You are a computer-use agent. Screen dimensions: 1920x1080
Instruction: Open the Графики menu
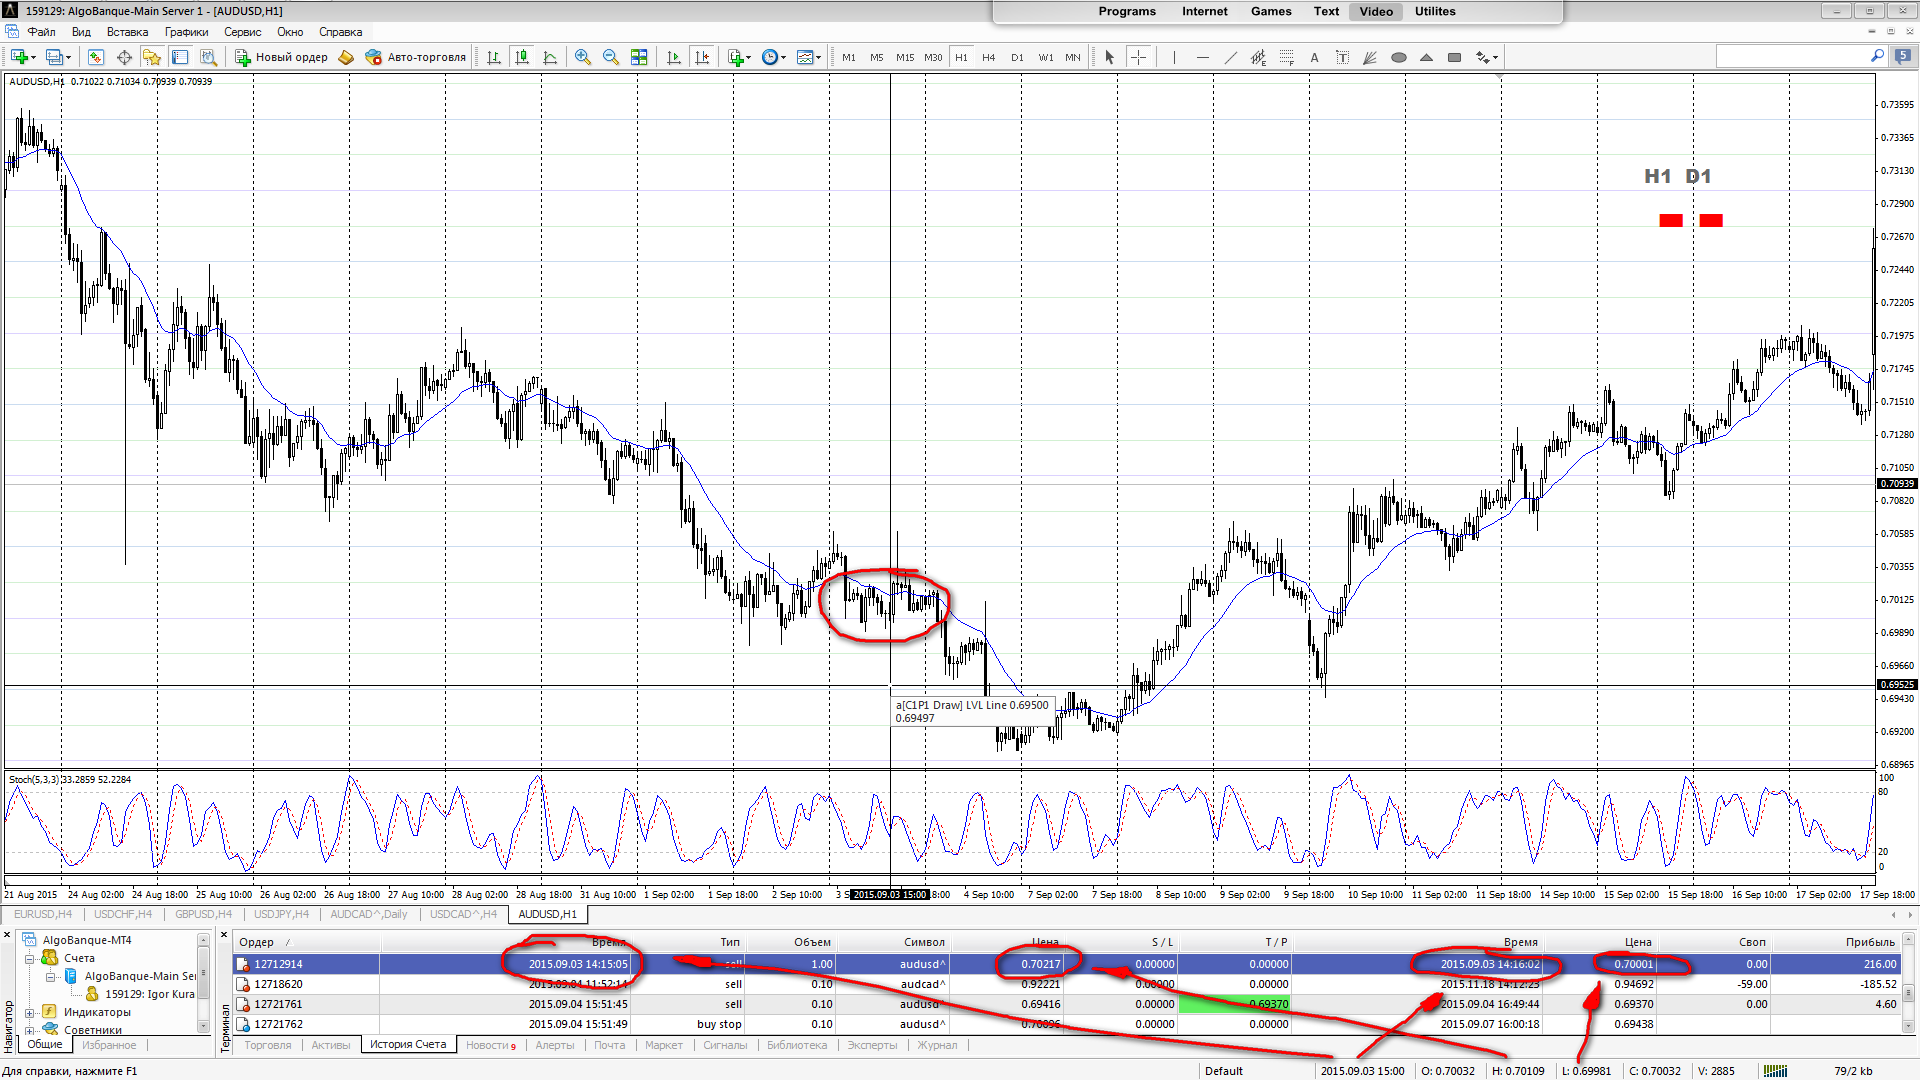point(186,32)
